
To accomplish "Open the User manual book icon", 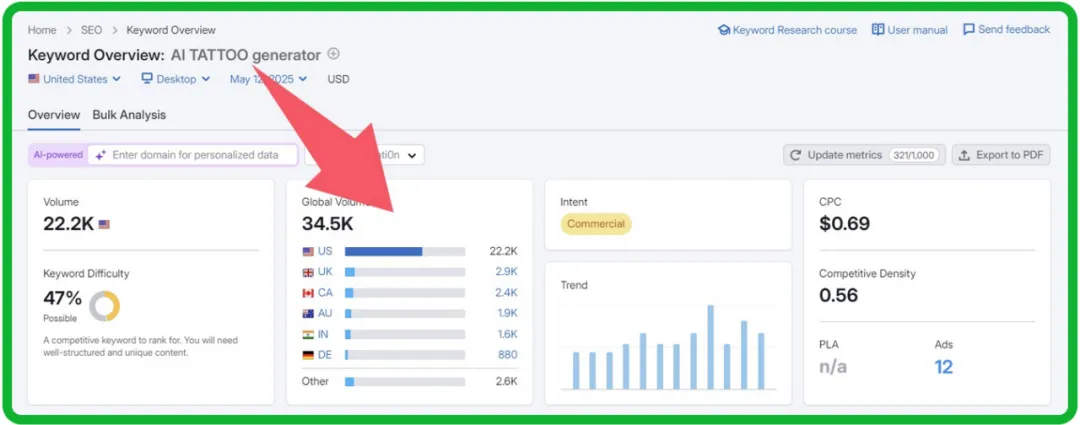I will point(878,30).
